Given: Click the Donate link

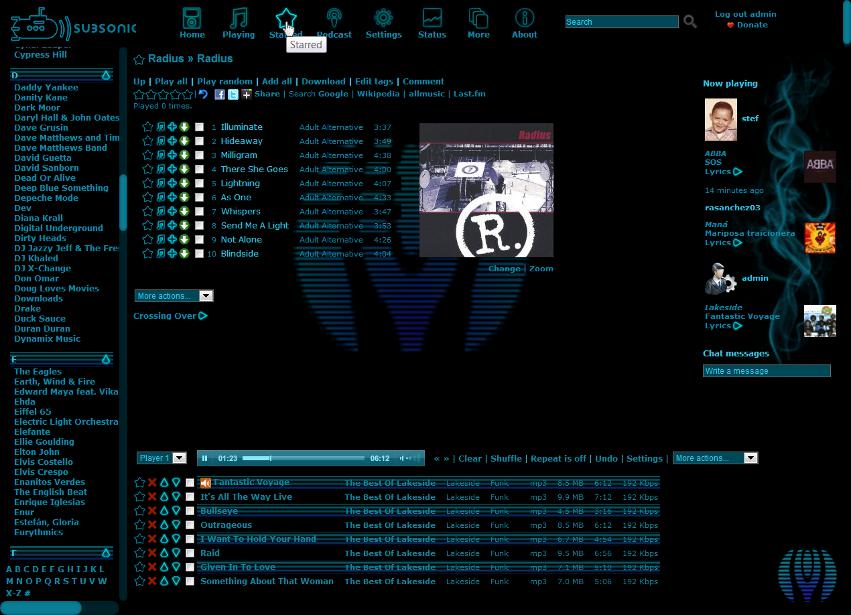Looking at the screenshot, I should (x=752, y=25).
